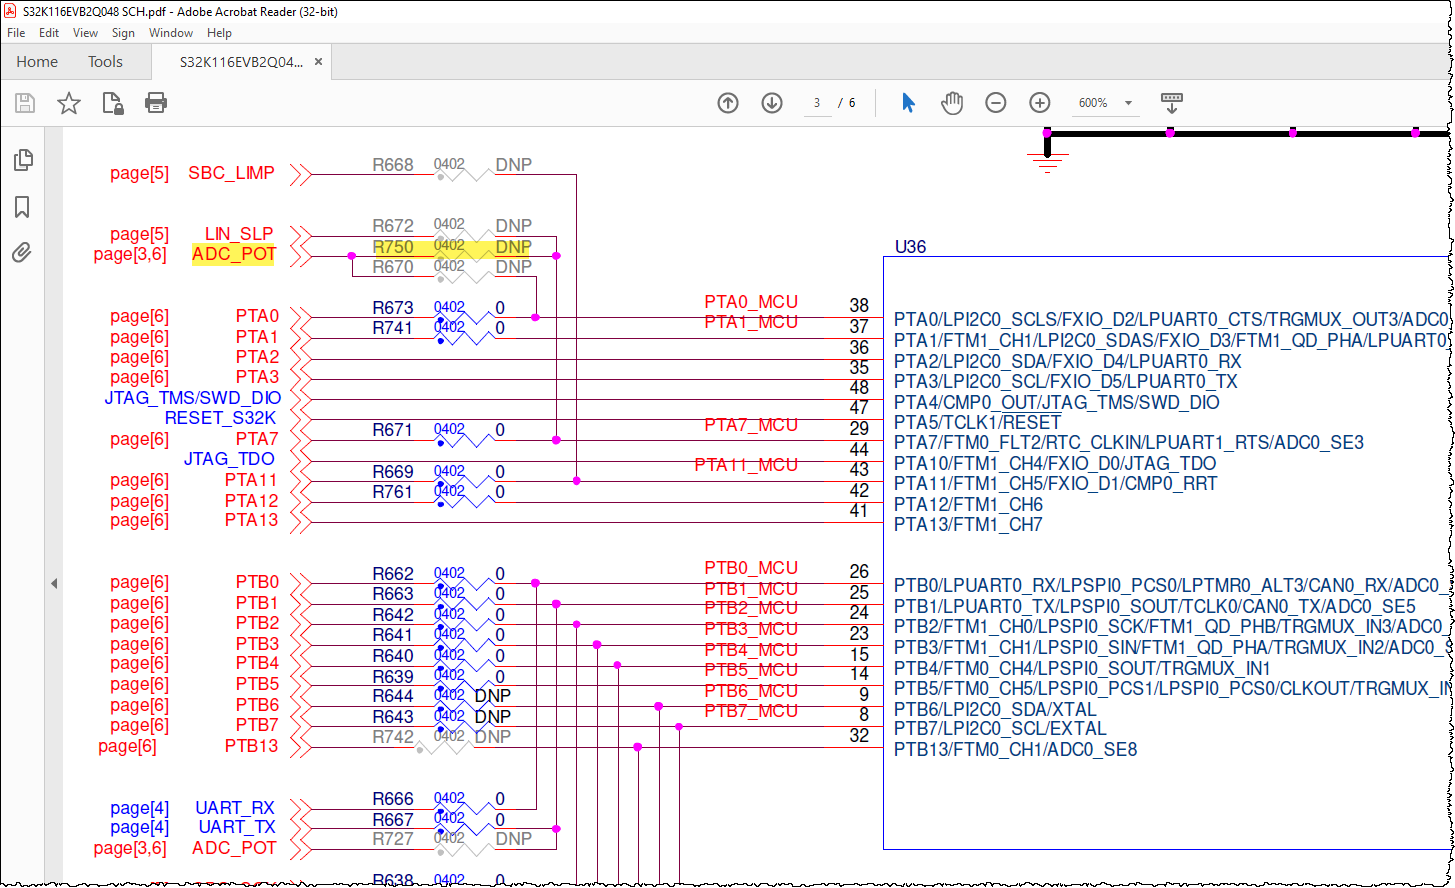Save the PDF document
1455x888 pixels.
pos(24,102)
